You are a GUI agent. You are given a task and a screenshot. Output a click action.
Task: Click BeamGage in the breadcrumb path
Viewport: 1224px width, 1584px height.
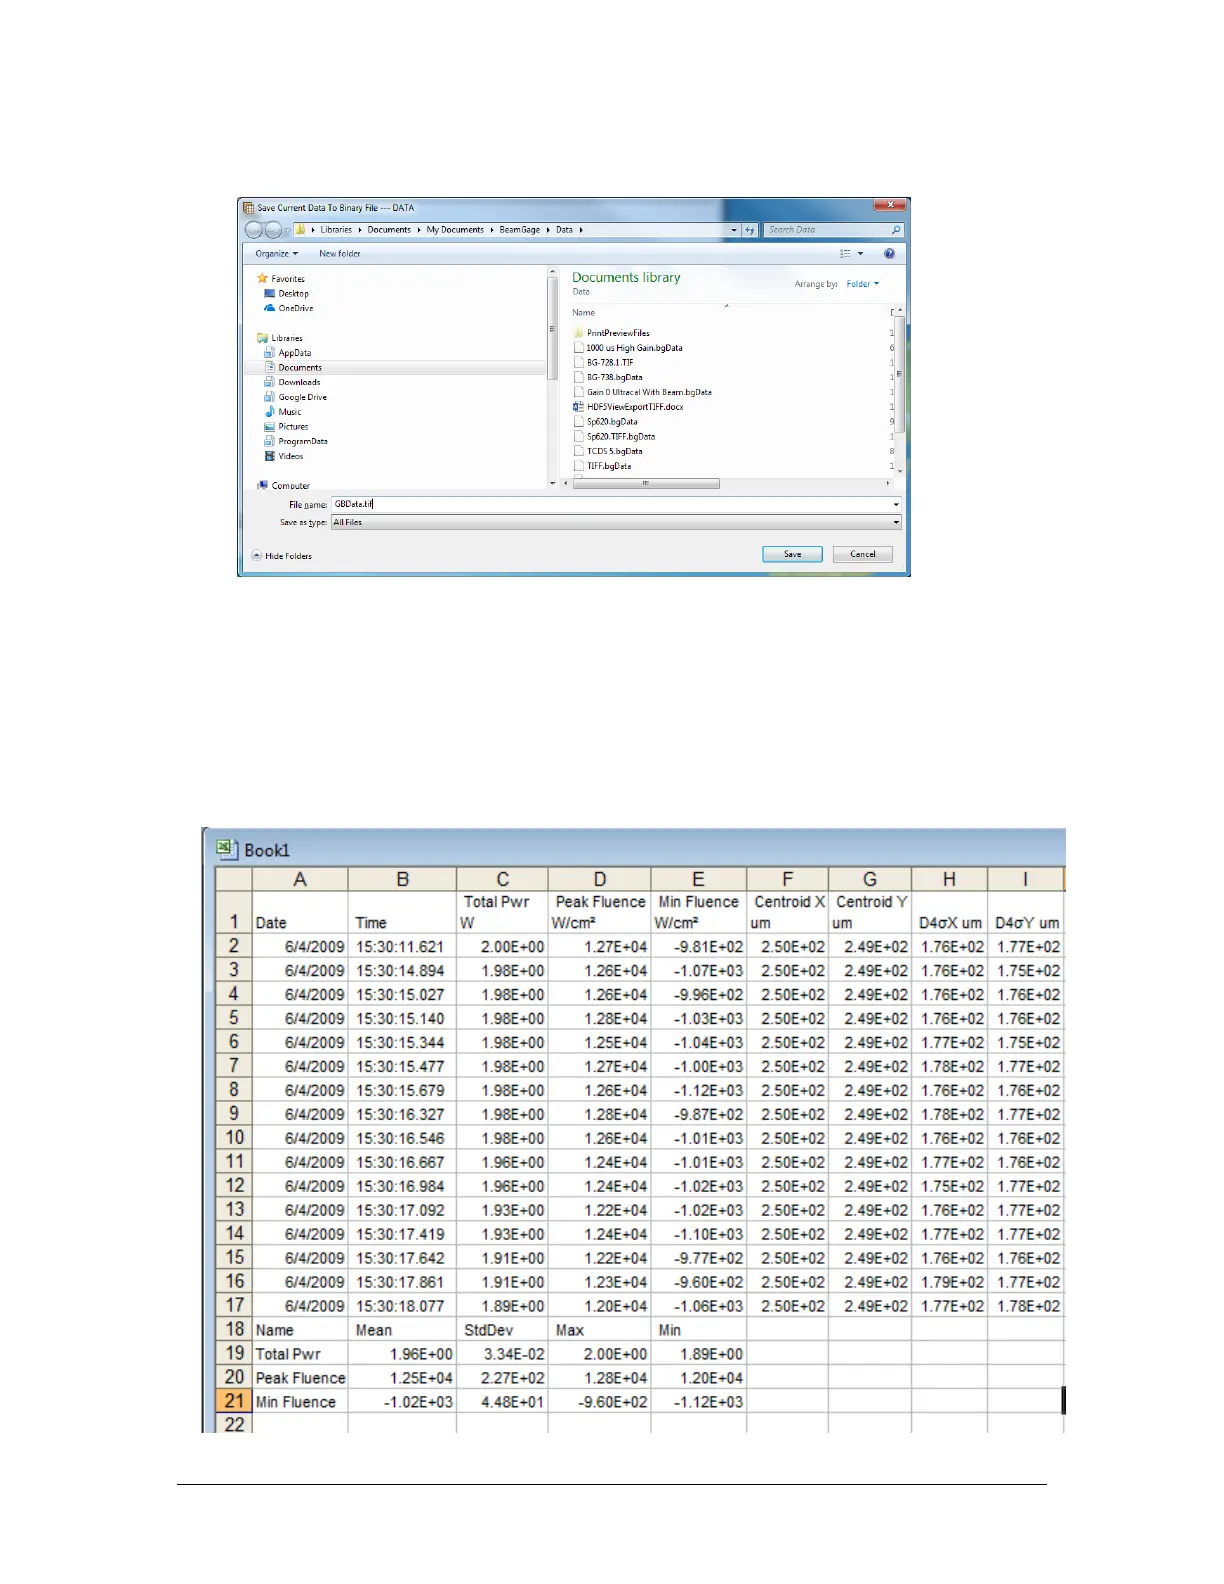click(x=520, y=230)
